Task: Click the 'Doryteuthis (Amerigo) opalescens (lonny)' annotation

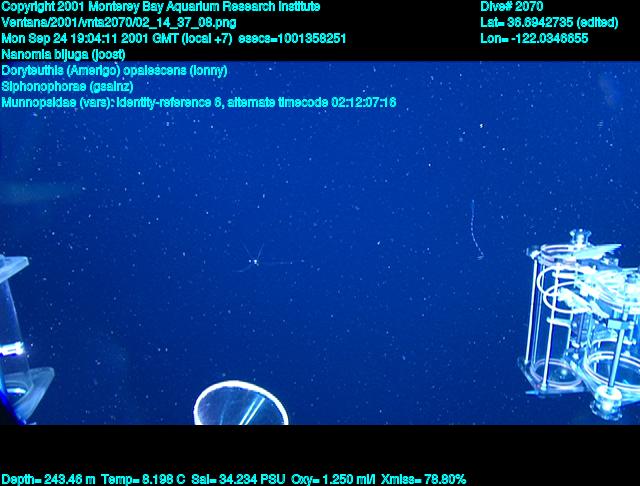Action: point(114,71)
